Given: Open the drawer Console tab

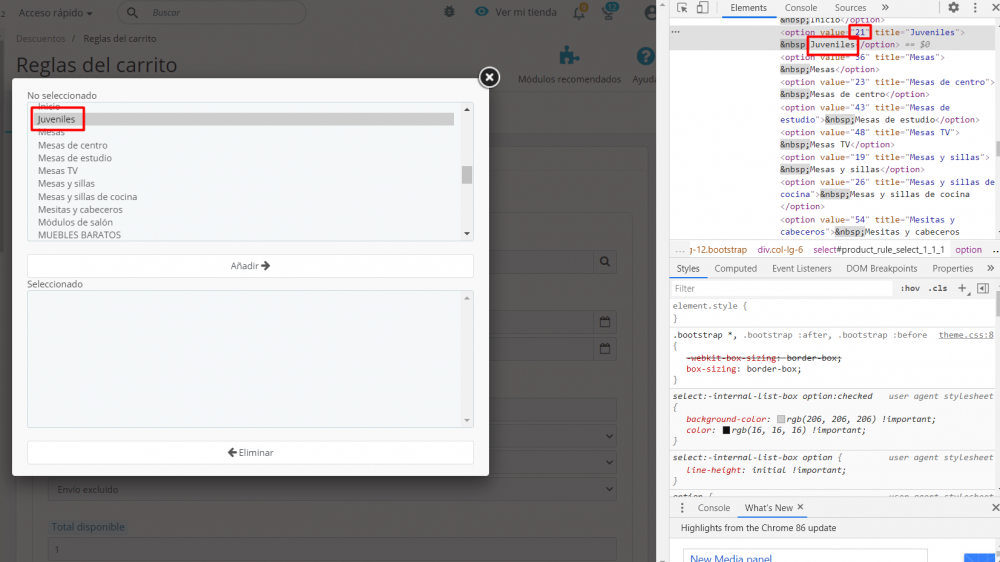Looking at the screenshot, I should 713,508.
